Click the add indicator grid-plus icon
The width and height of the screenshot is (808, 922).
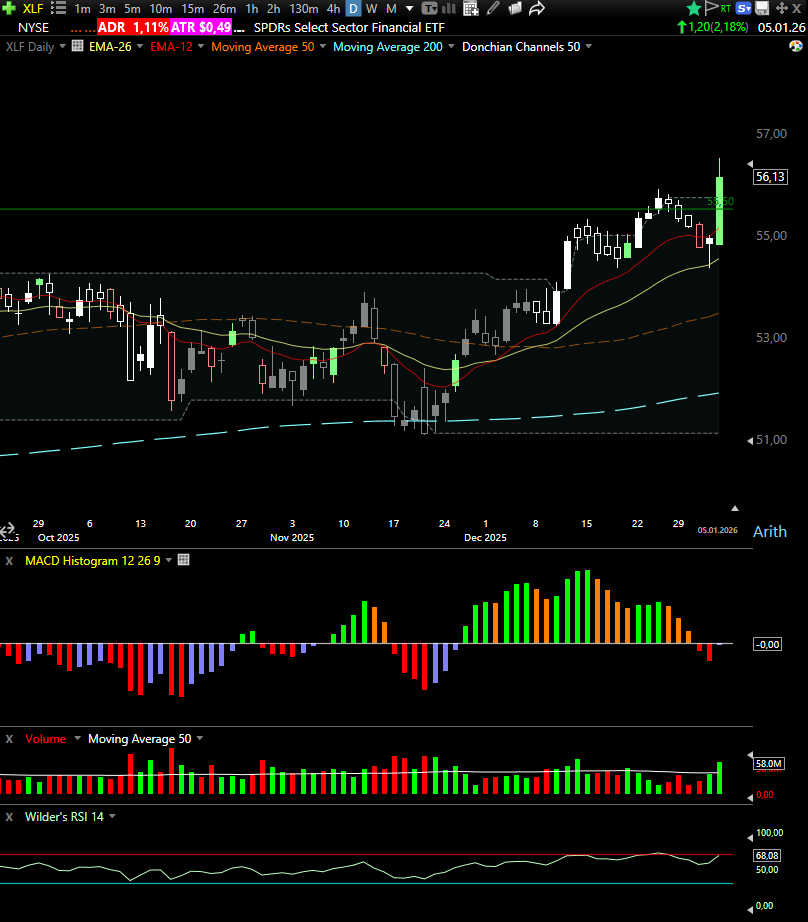[470, 8]
